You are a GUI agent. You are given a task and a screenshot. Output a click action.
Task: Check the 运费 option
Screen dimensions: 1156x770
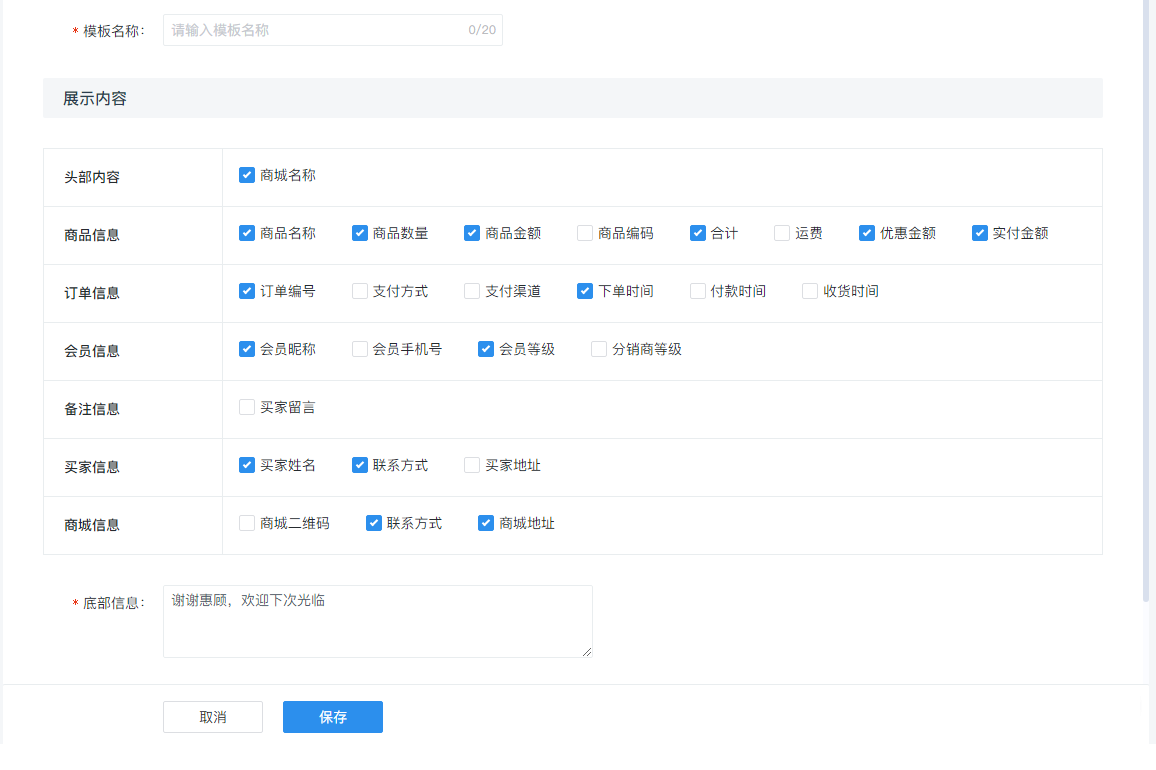(782, 233)
